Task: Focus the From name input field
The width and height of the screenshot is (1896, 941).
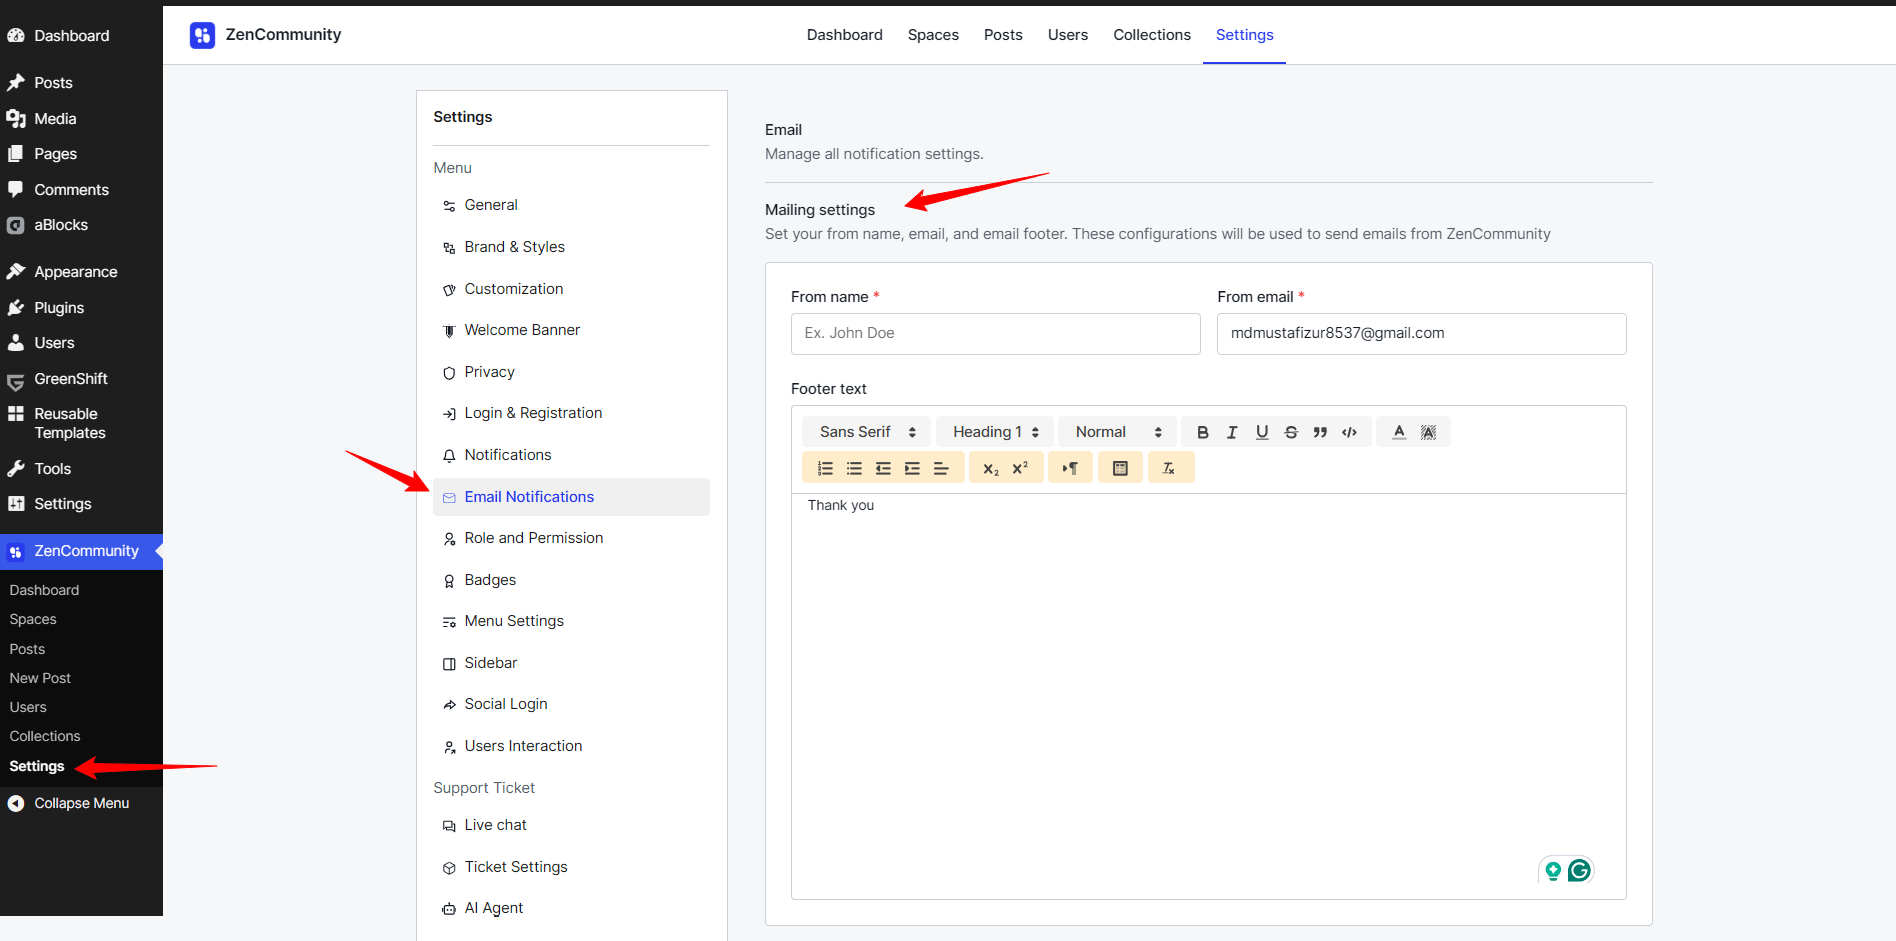Action: pyautogui.click(x=995, y=333)
